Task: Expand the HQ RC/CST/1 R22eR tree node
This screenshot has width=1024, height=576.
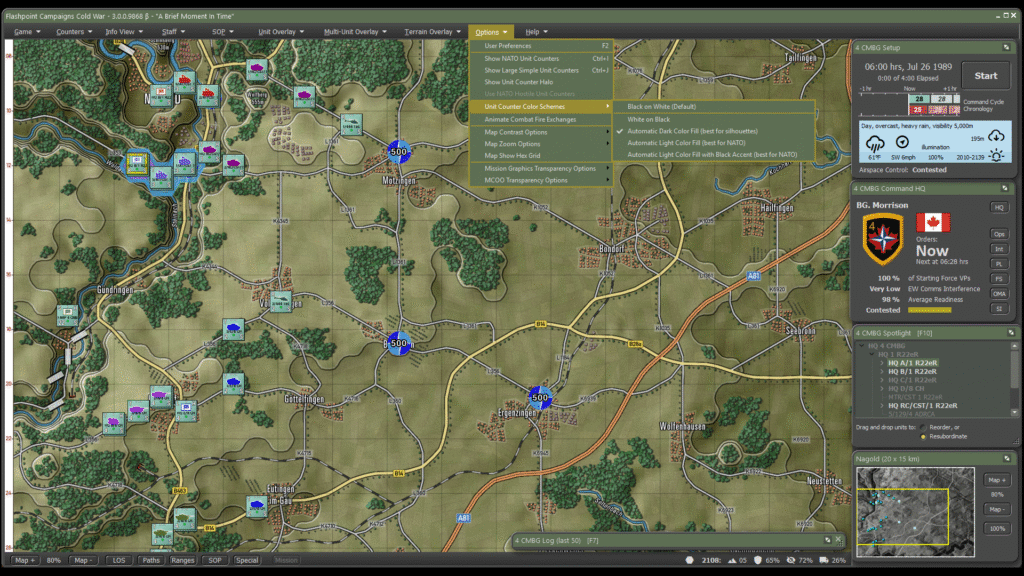Action: coord(882,405)
